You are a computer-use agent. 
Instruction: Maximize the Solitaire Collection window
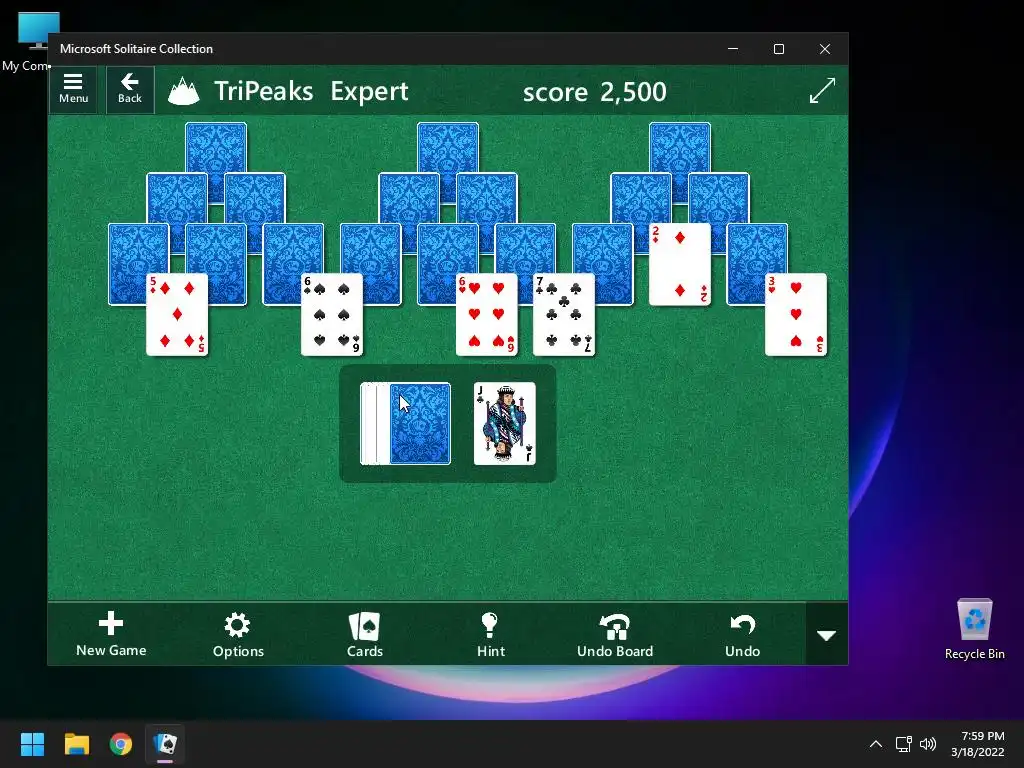click(778, 49)
